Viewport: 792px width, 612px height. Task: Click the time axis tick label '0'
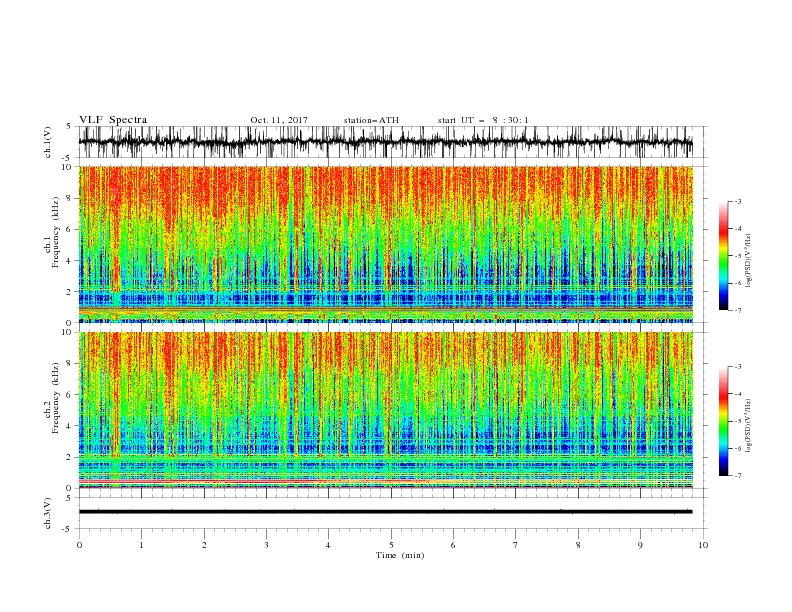(x=79, y=545)
